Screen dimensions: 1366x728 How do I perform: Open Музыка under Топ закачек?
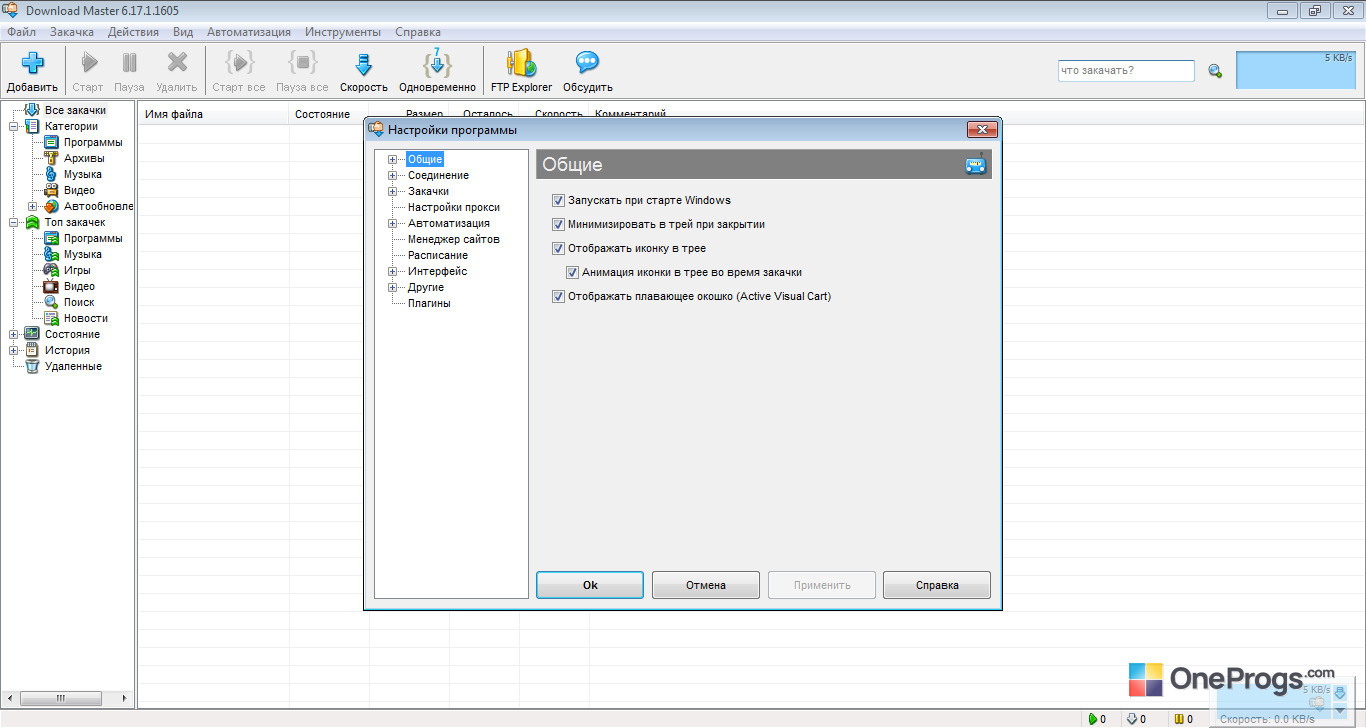83,254
